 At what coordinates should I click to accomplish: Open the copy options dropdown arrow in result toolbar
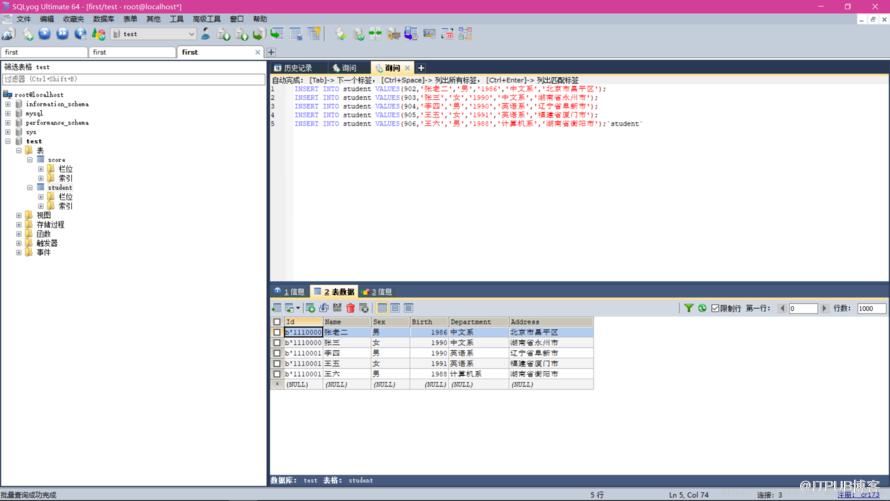click(298, 308)
